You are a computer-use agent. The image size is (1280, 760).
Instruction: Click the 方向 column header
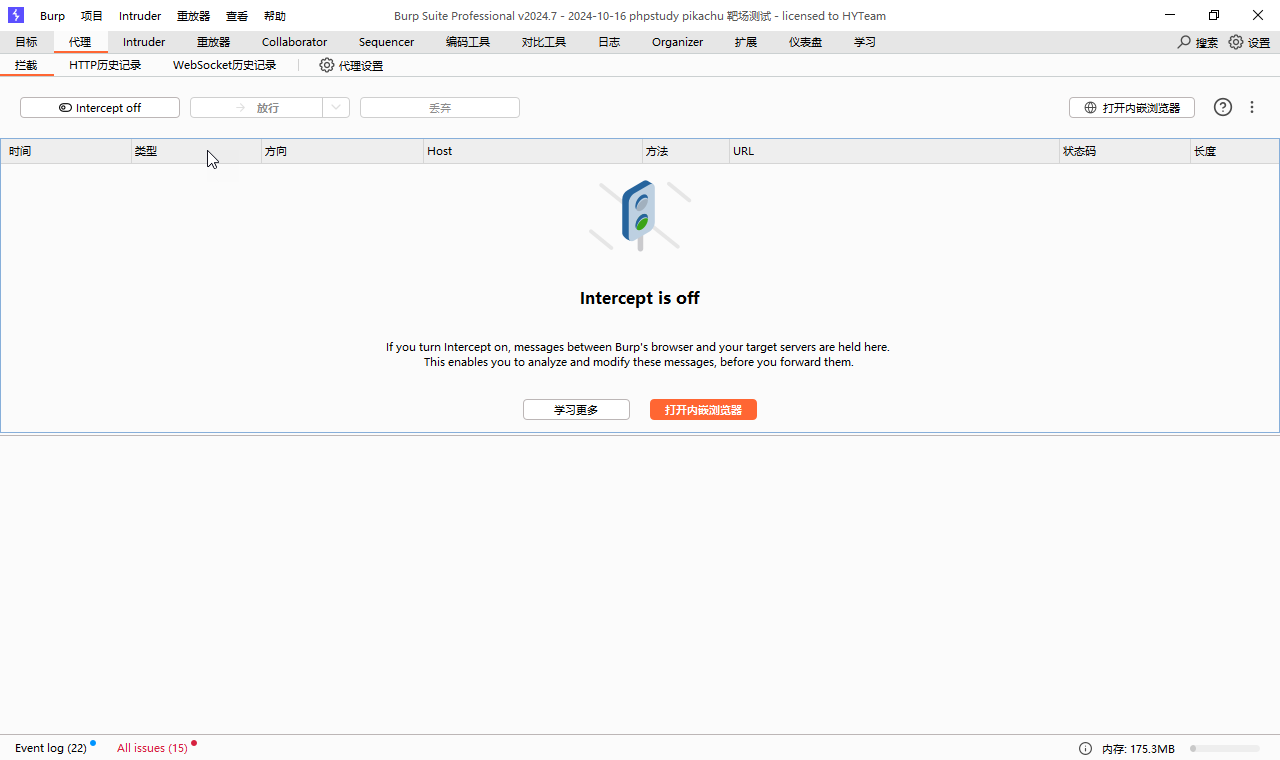click(x=342, y=151)
